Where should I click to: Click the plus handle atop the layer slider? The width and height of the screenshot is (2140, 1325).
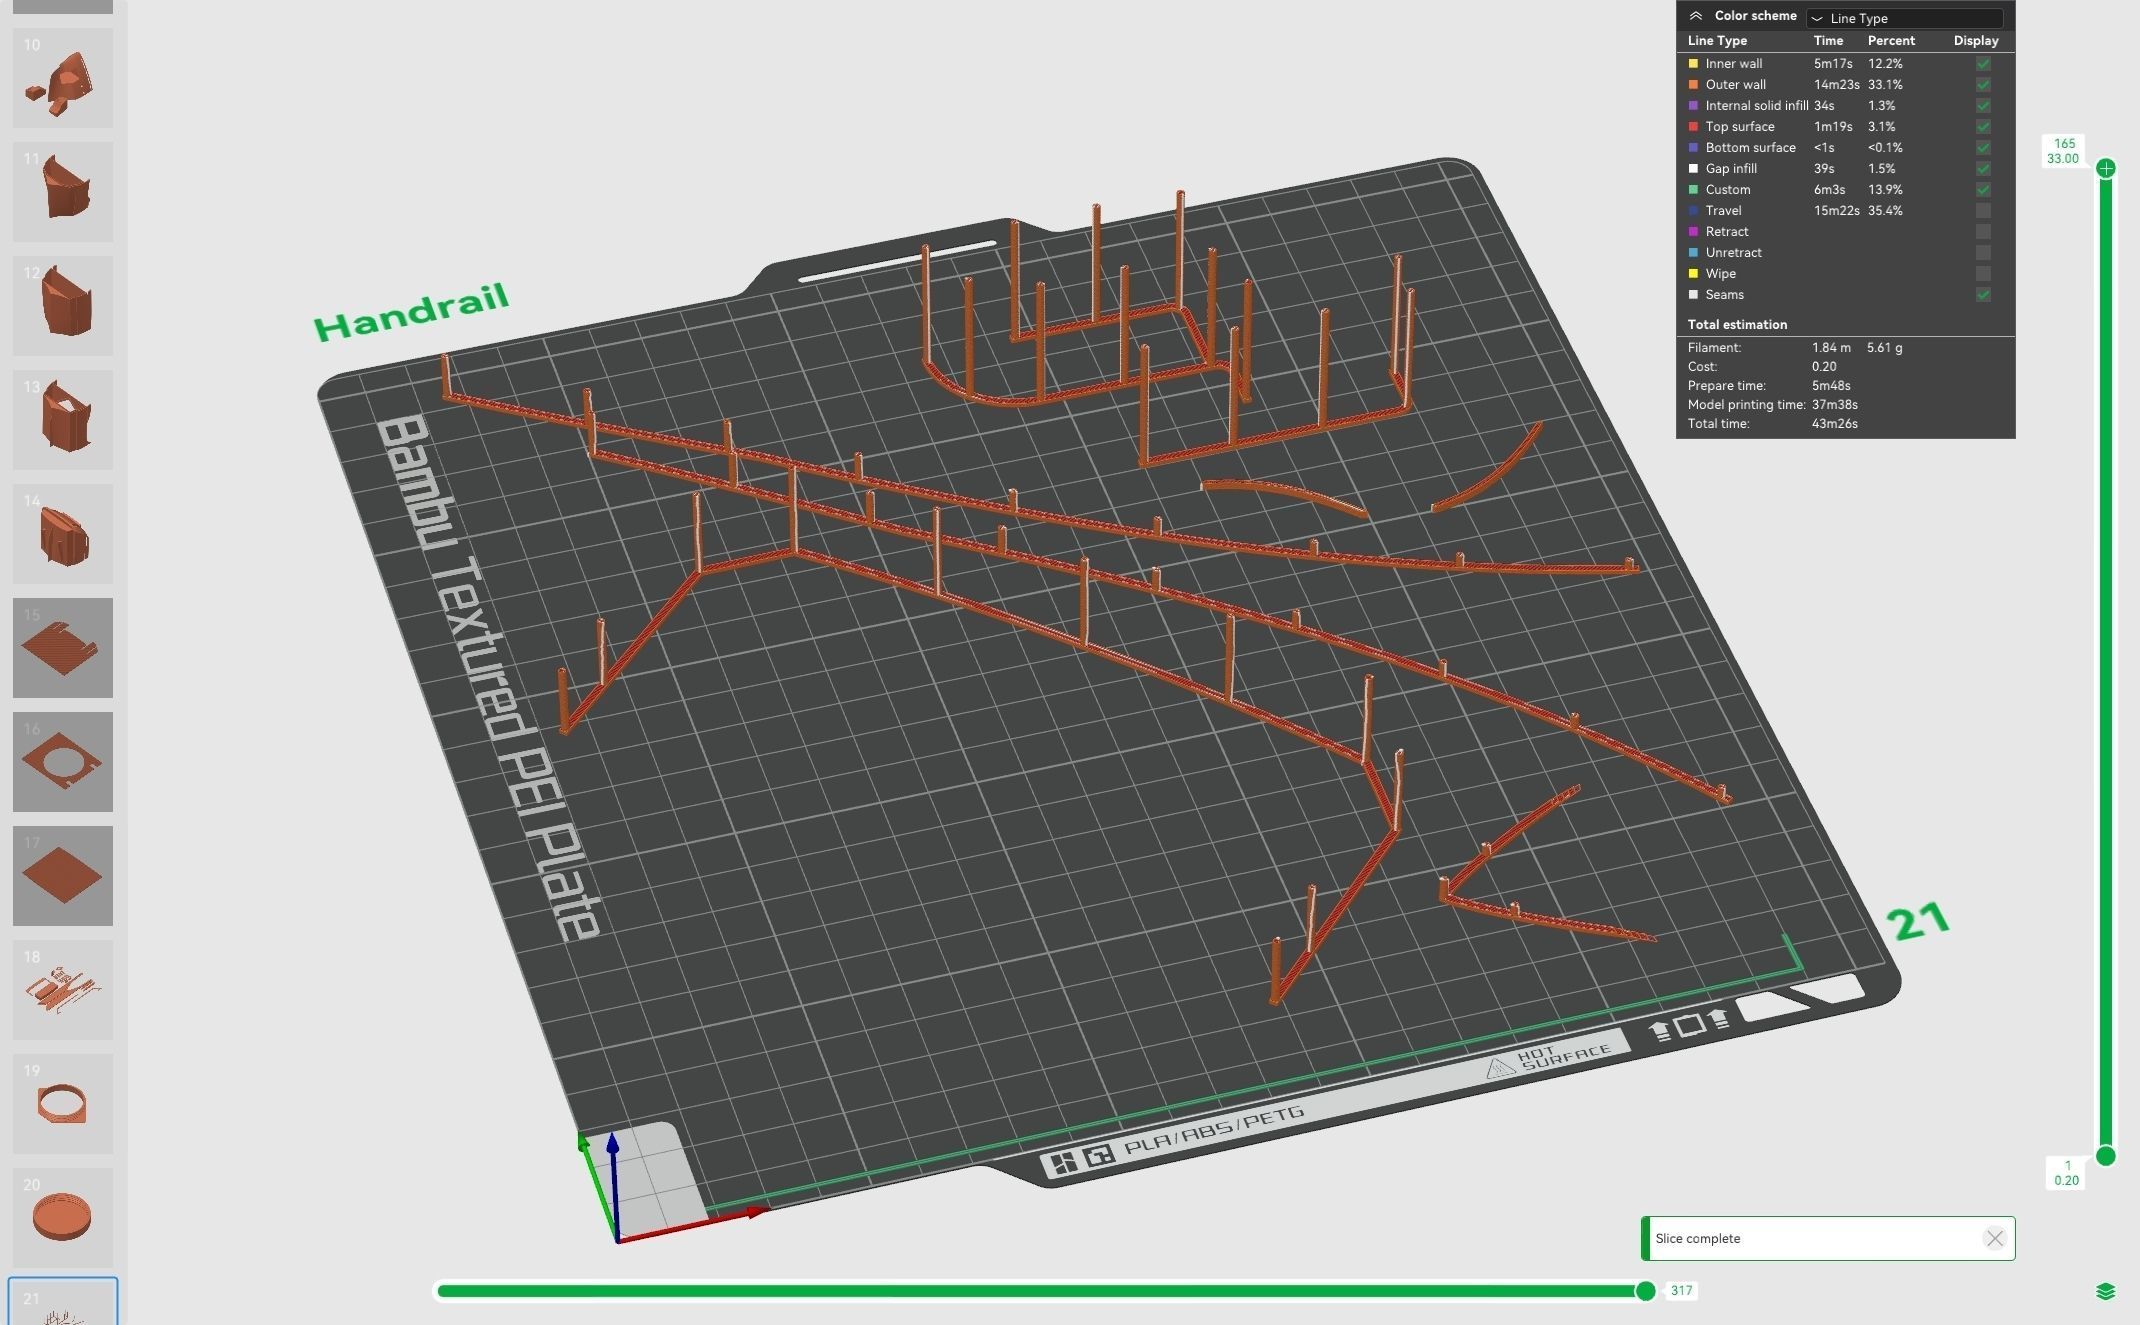pos(2106,168)
